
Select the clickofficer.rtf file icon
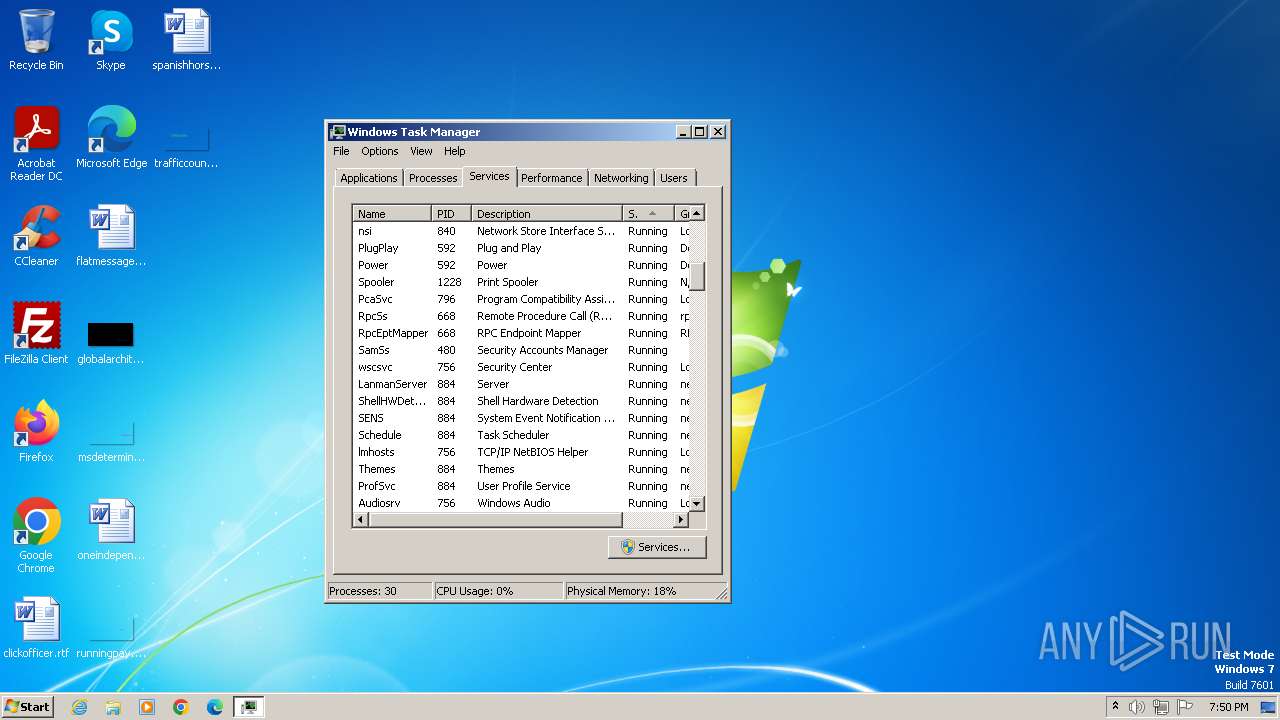[36, 628]
